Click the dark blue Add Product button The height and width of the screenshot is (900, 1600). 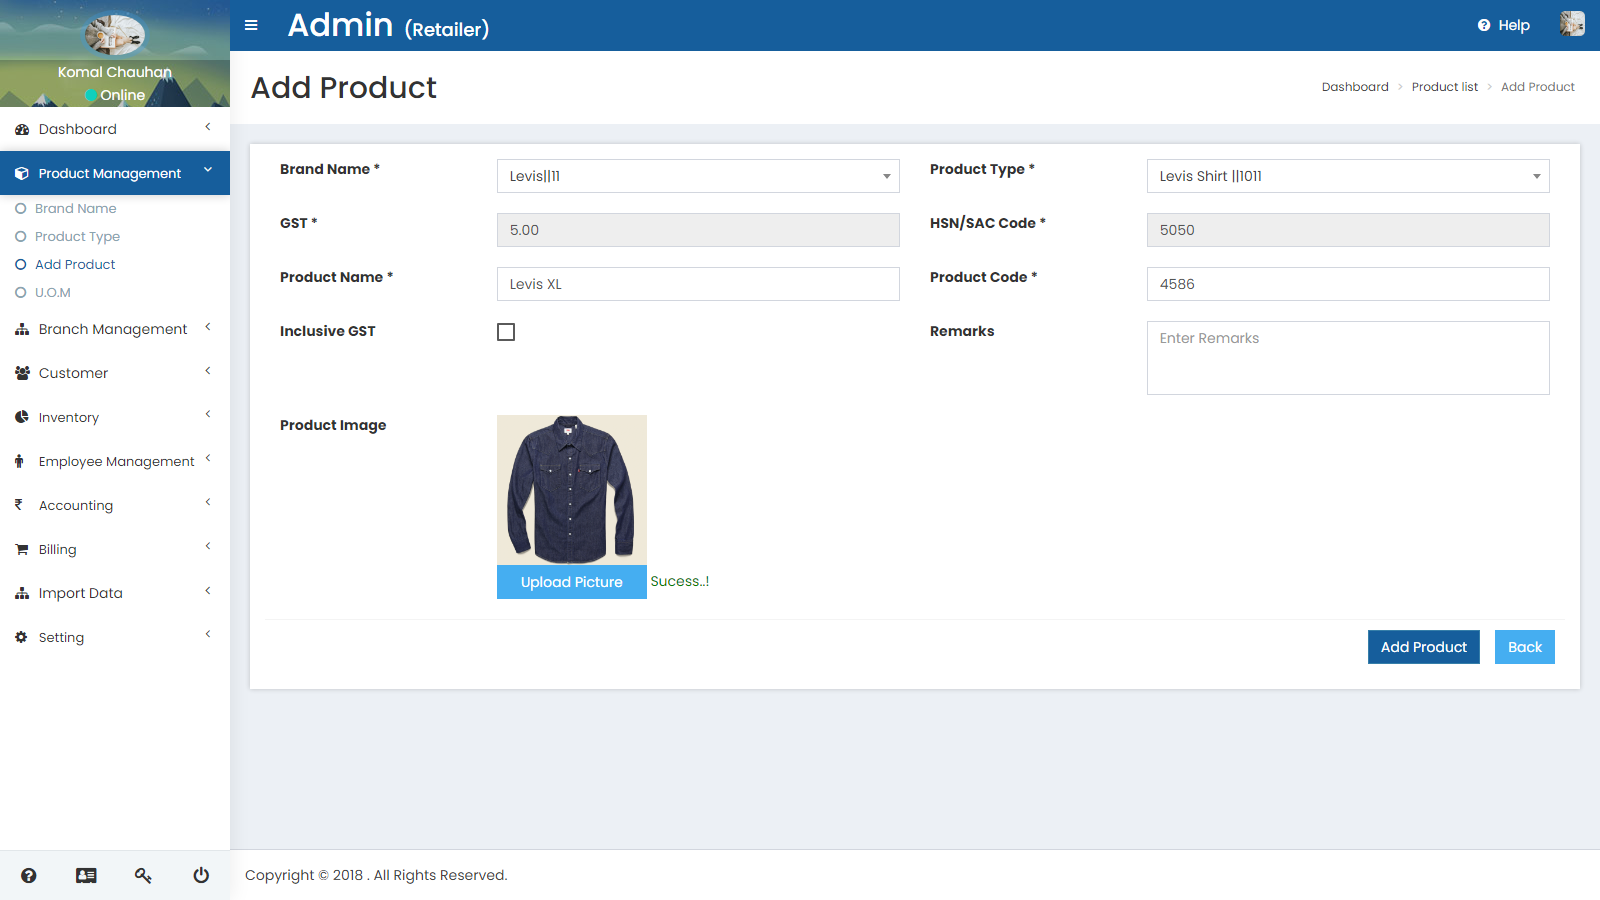pyautogui.click(x=1424, y=647)
